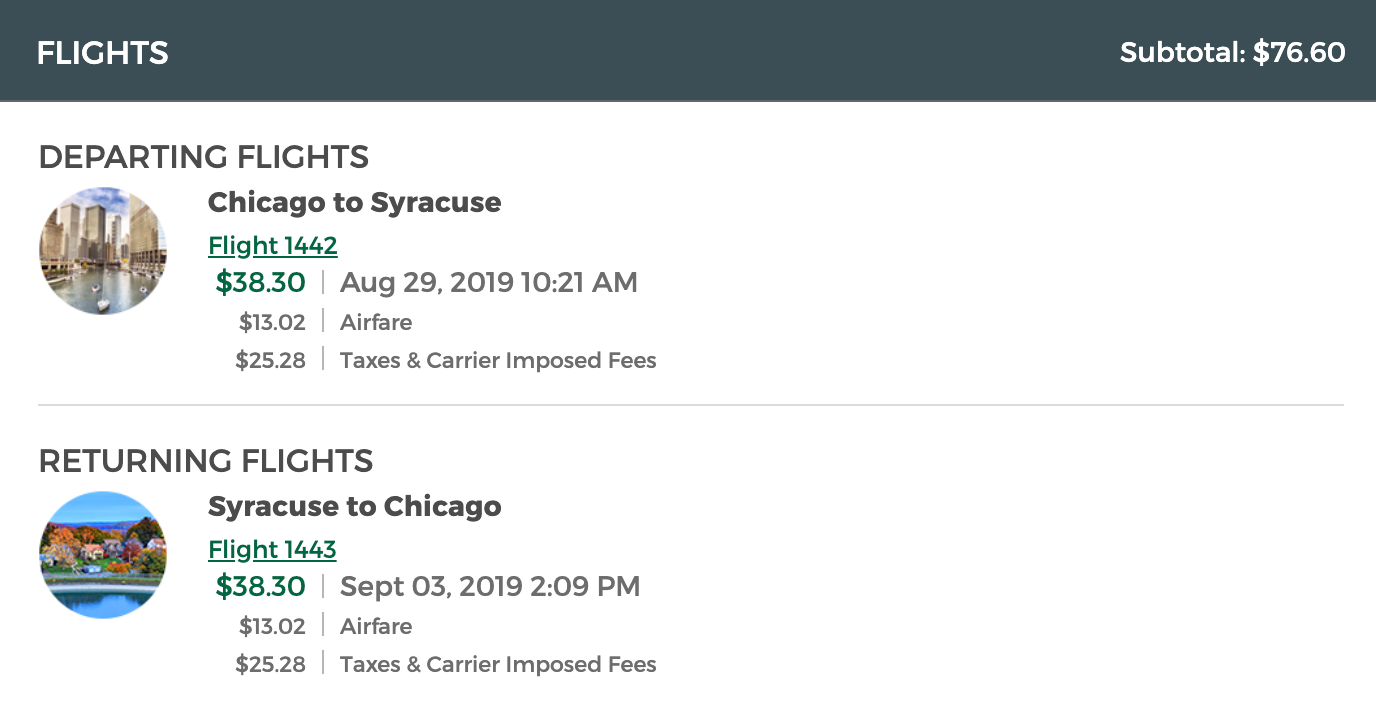
Task: Select the RETURNING FLIGHTS heading
Action: 205,461
